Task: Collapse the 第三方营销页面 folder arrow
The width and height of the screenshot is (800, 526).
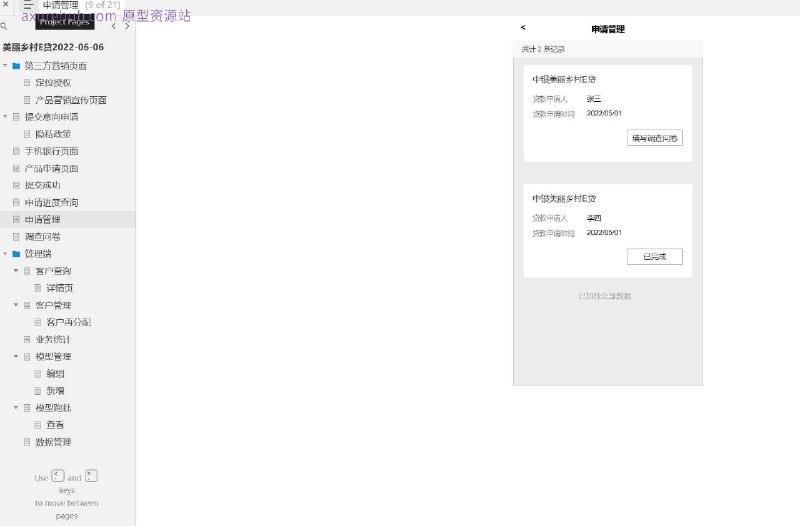Action: (x=5, y=65)
